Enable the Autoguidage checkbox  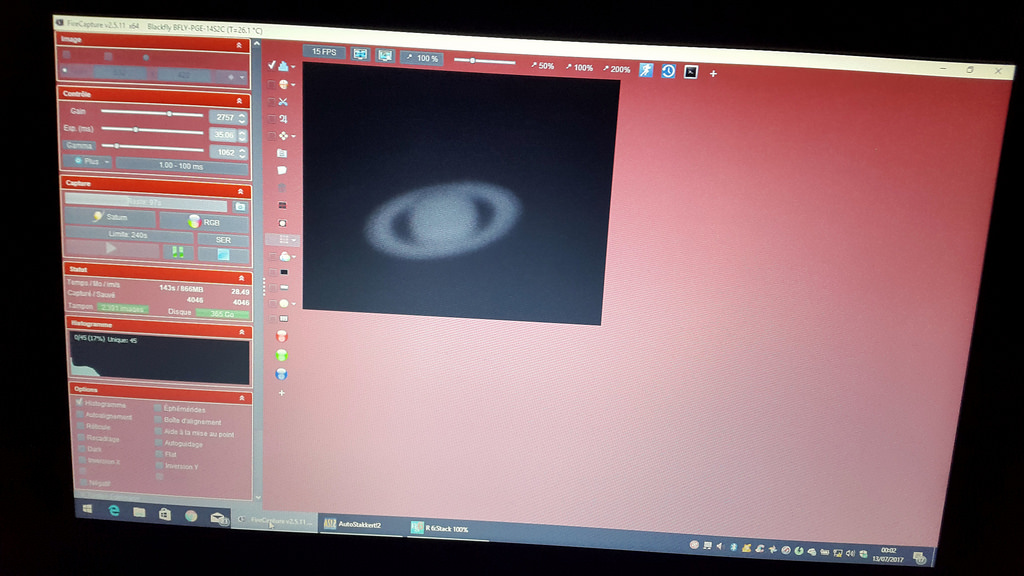tap(159, 443)
